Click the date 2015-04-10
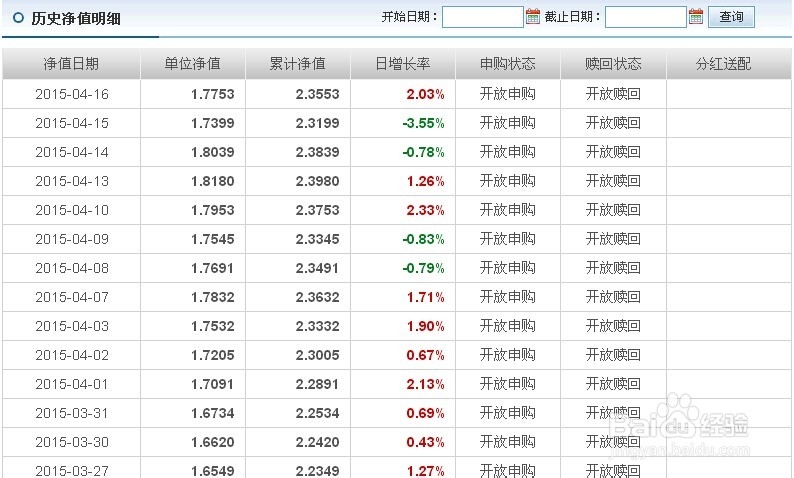Image resolution: width=794 pixels, height=478 pixels. click(72, 210)
